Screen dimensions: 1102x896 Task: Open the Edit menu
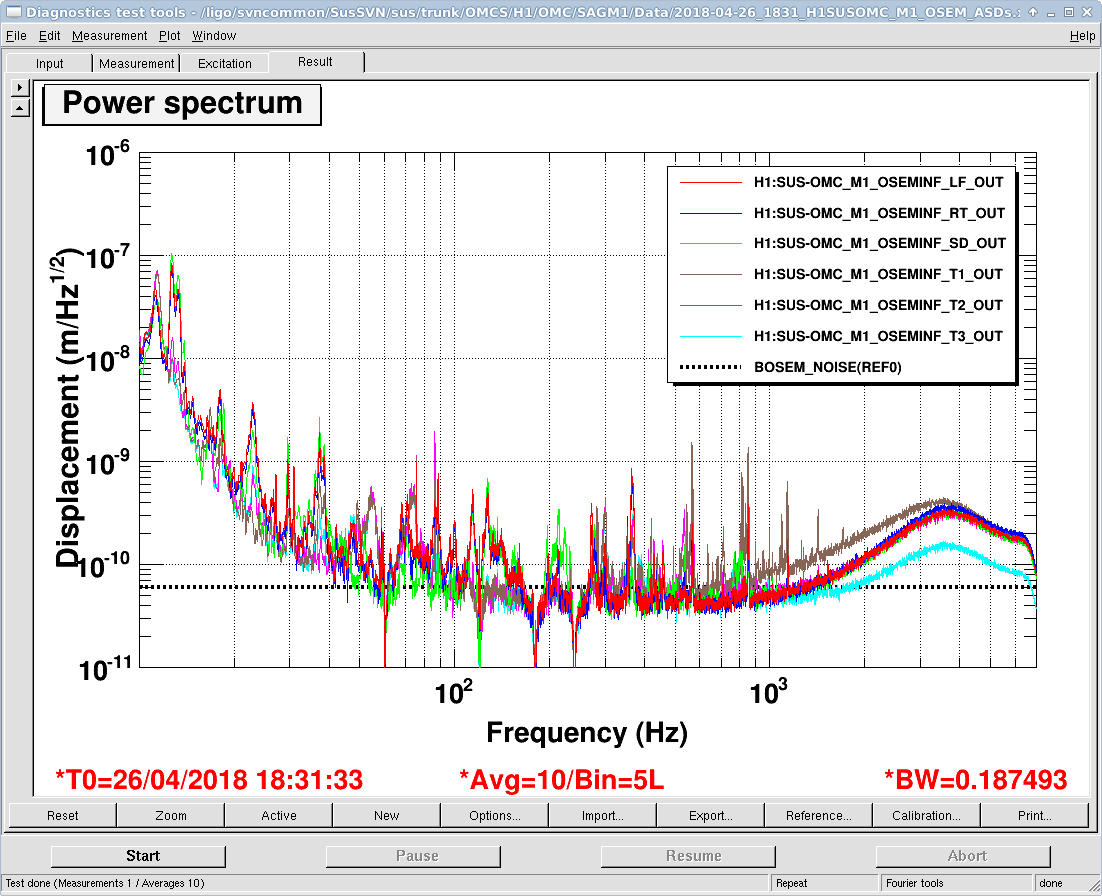point(49,36)
